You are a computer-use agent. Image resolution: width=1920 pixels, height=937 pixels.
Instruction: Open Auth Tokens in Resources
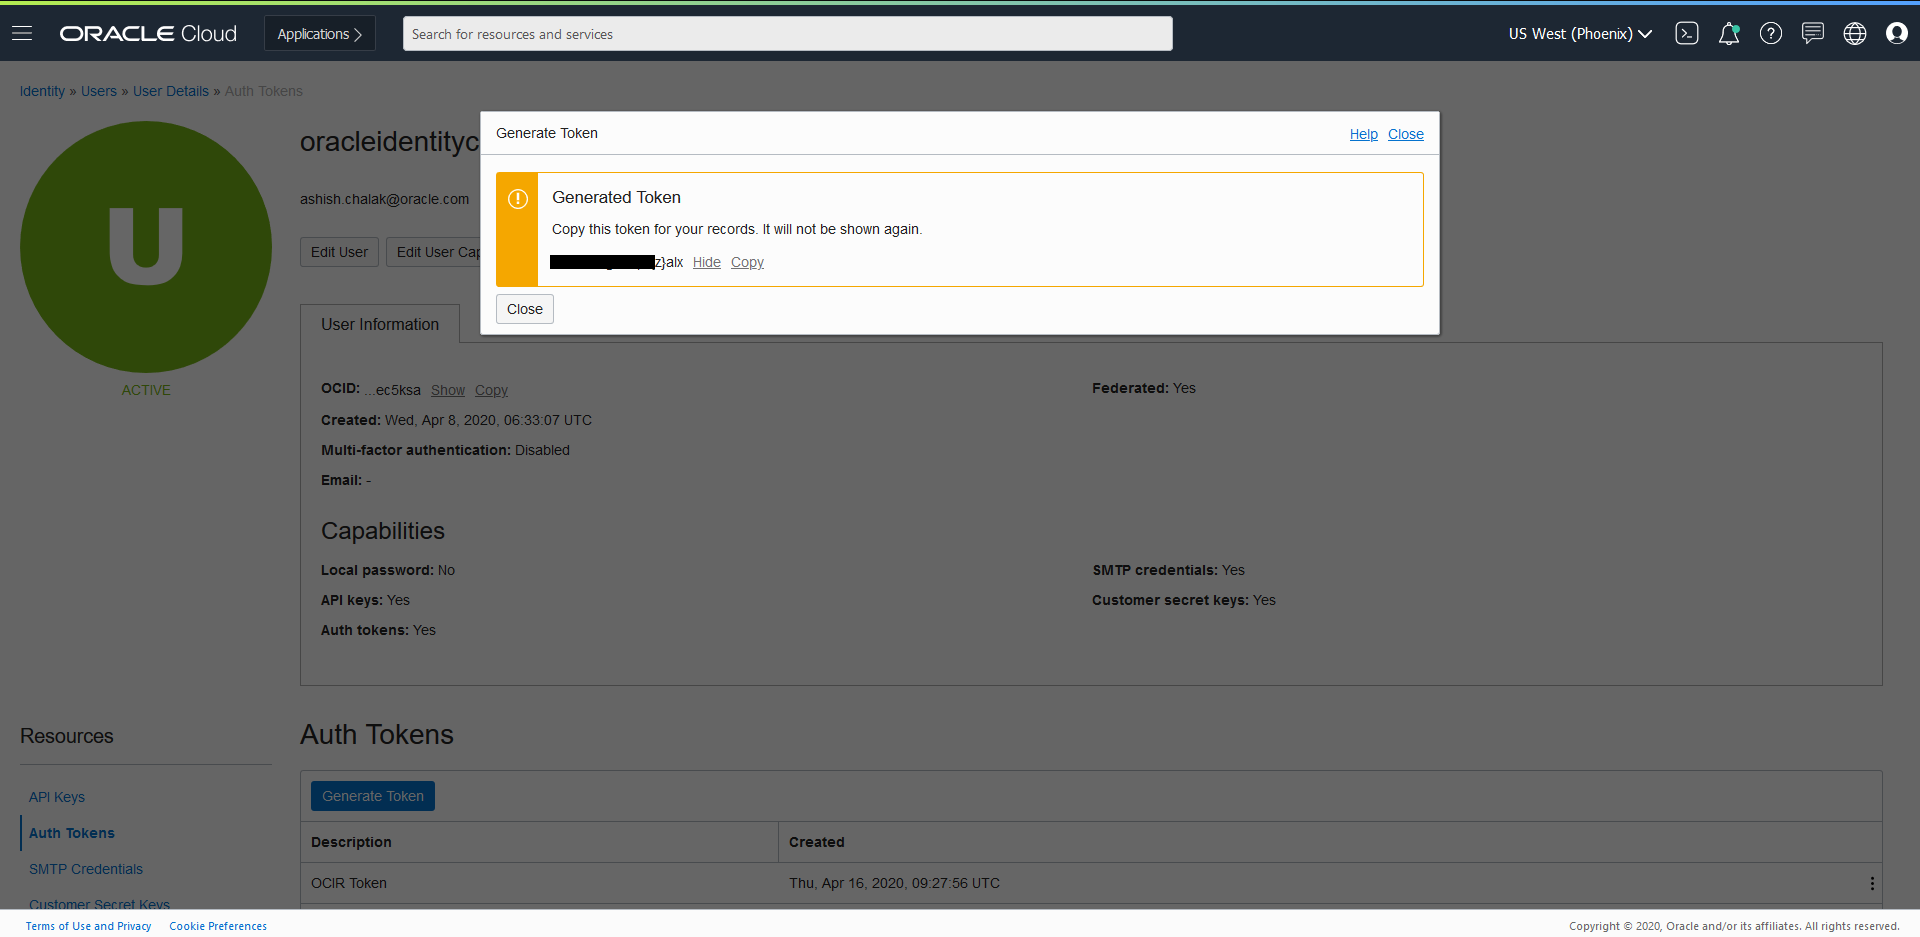pyautogui.click(x=72, y=833)
